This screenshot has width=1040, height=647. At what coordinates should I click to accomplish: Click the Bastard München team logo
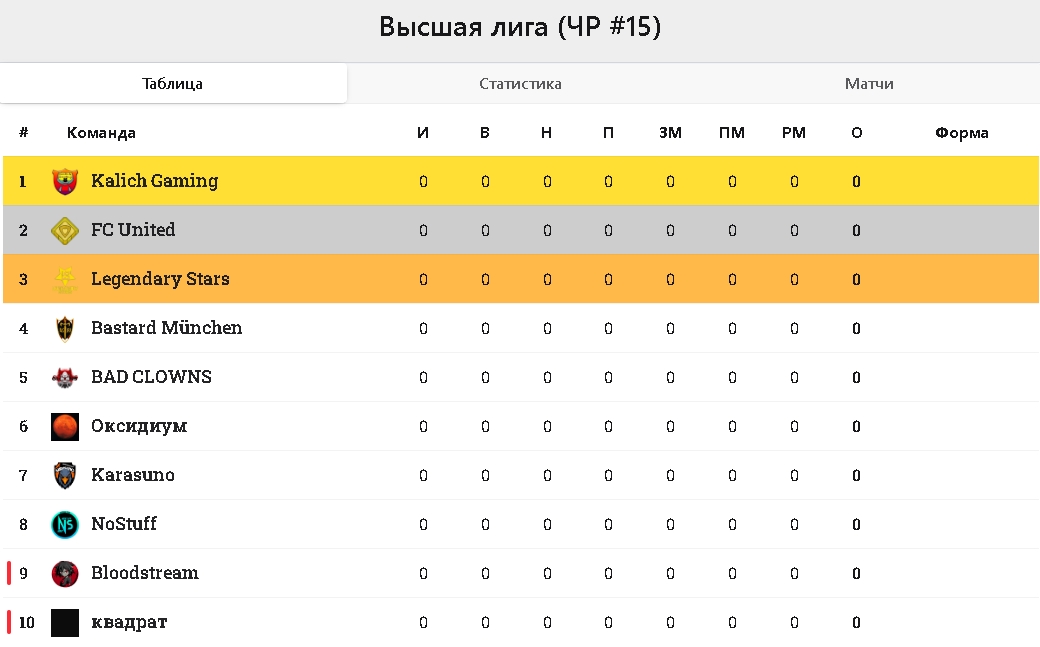[x=65, y=328]
